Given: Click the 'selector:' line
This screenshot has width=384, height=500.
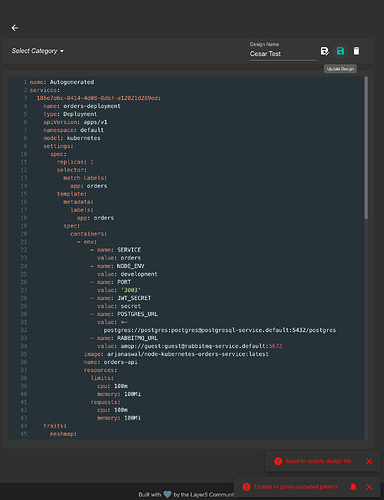Looking at the screenshot, I should coord(72,170).
